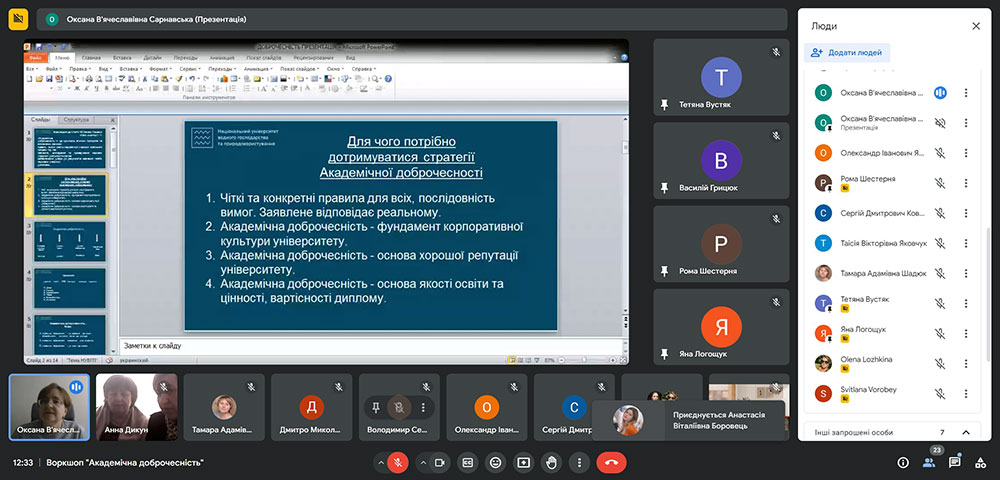Close the Люди side panel
The width and height of the screenshot is (1000, 480).
coord(976,26)
